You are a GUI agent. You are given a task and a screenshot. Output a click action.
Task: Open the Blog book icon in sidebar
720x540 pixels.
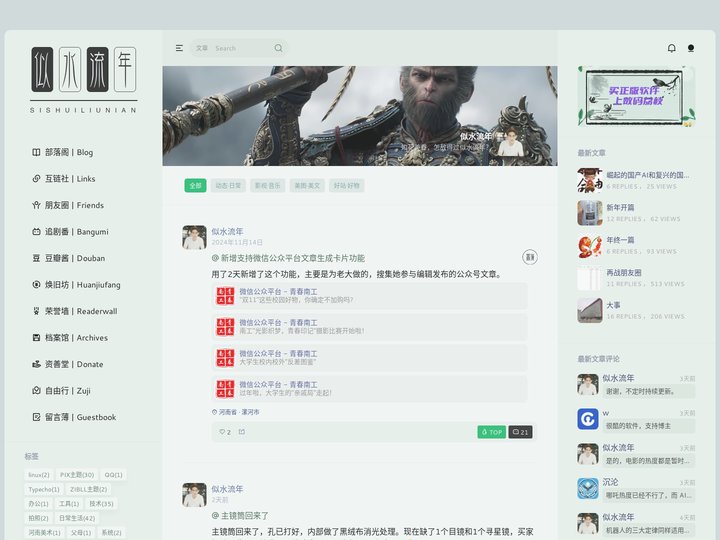[36, 152]
